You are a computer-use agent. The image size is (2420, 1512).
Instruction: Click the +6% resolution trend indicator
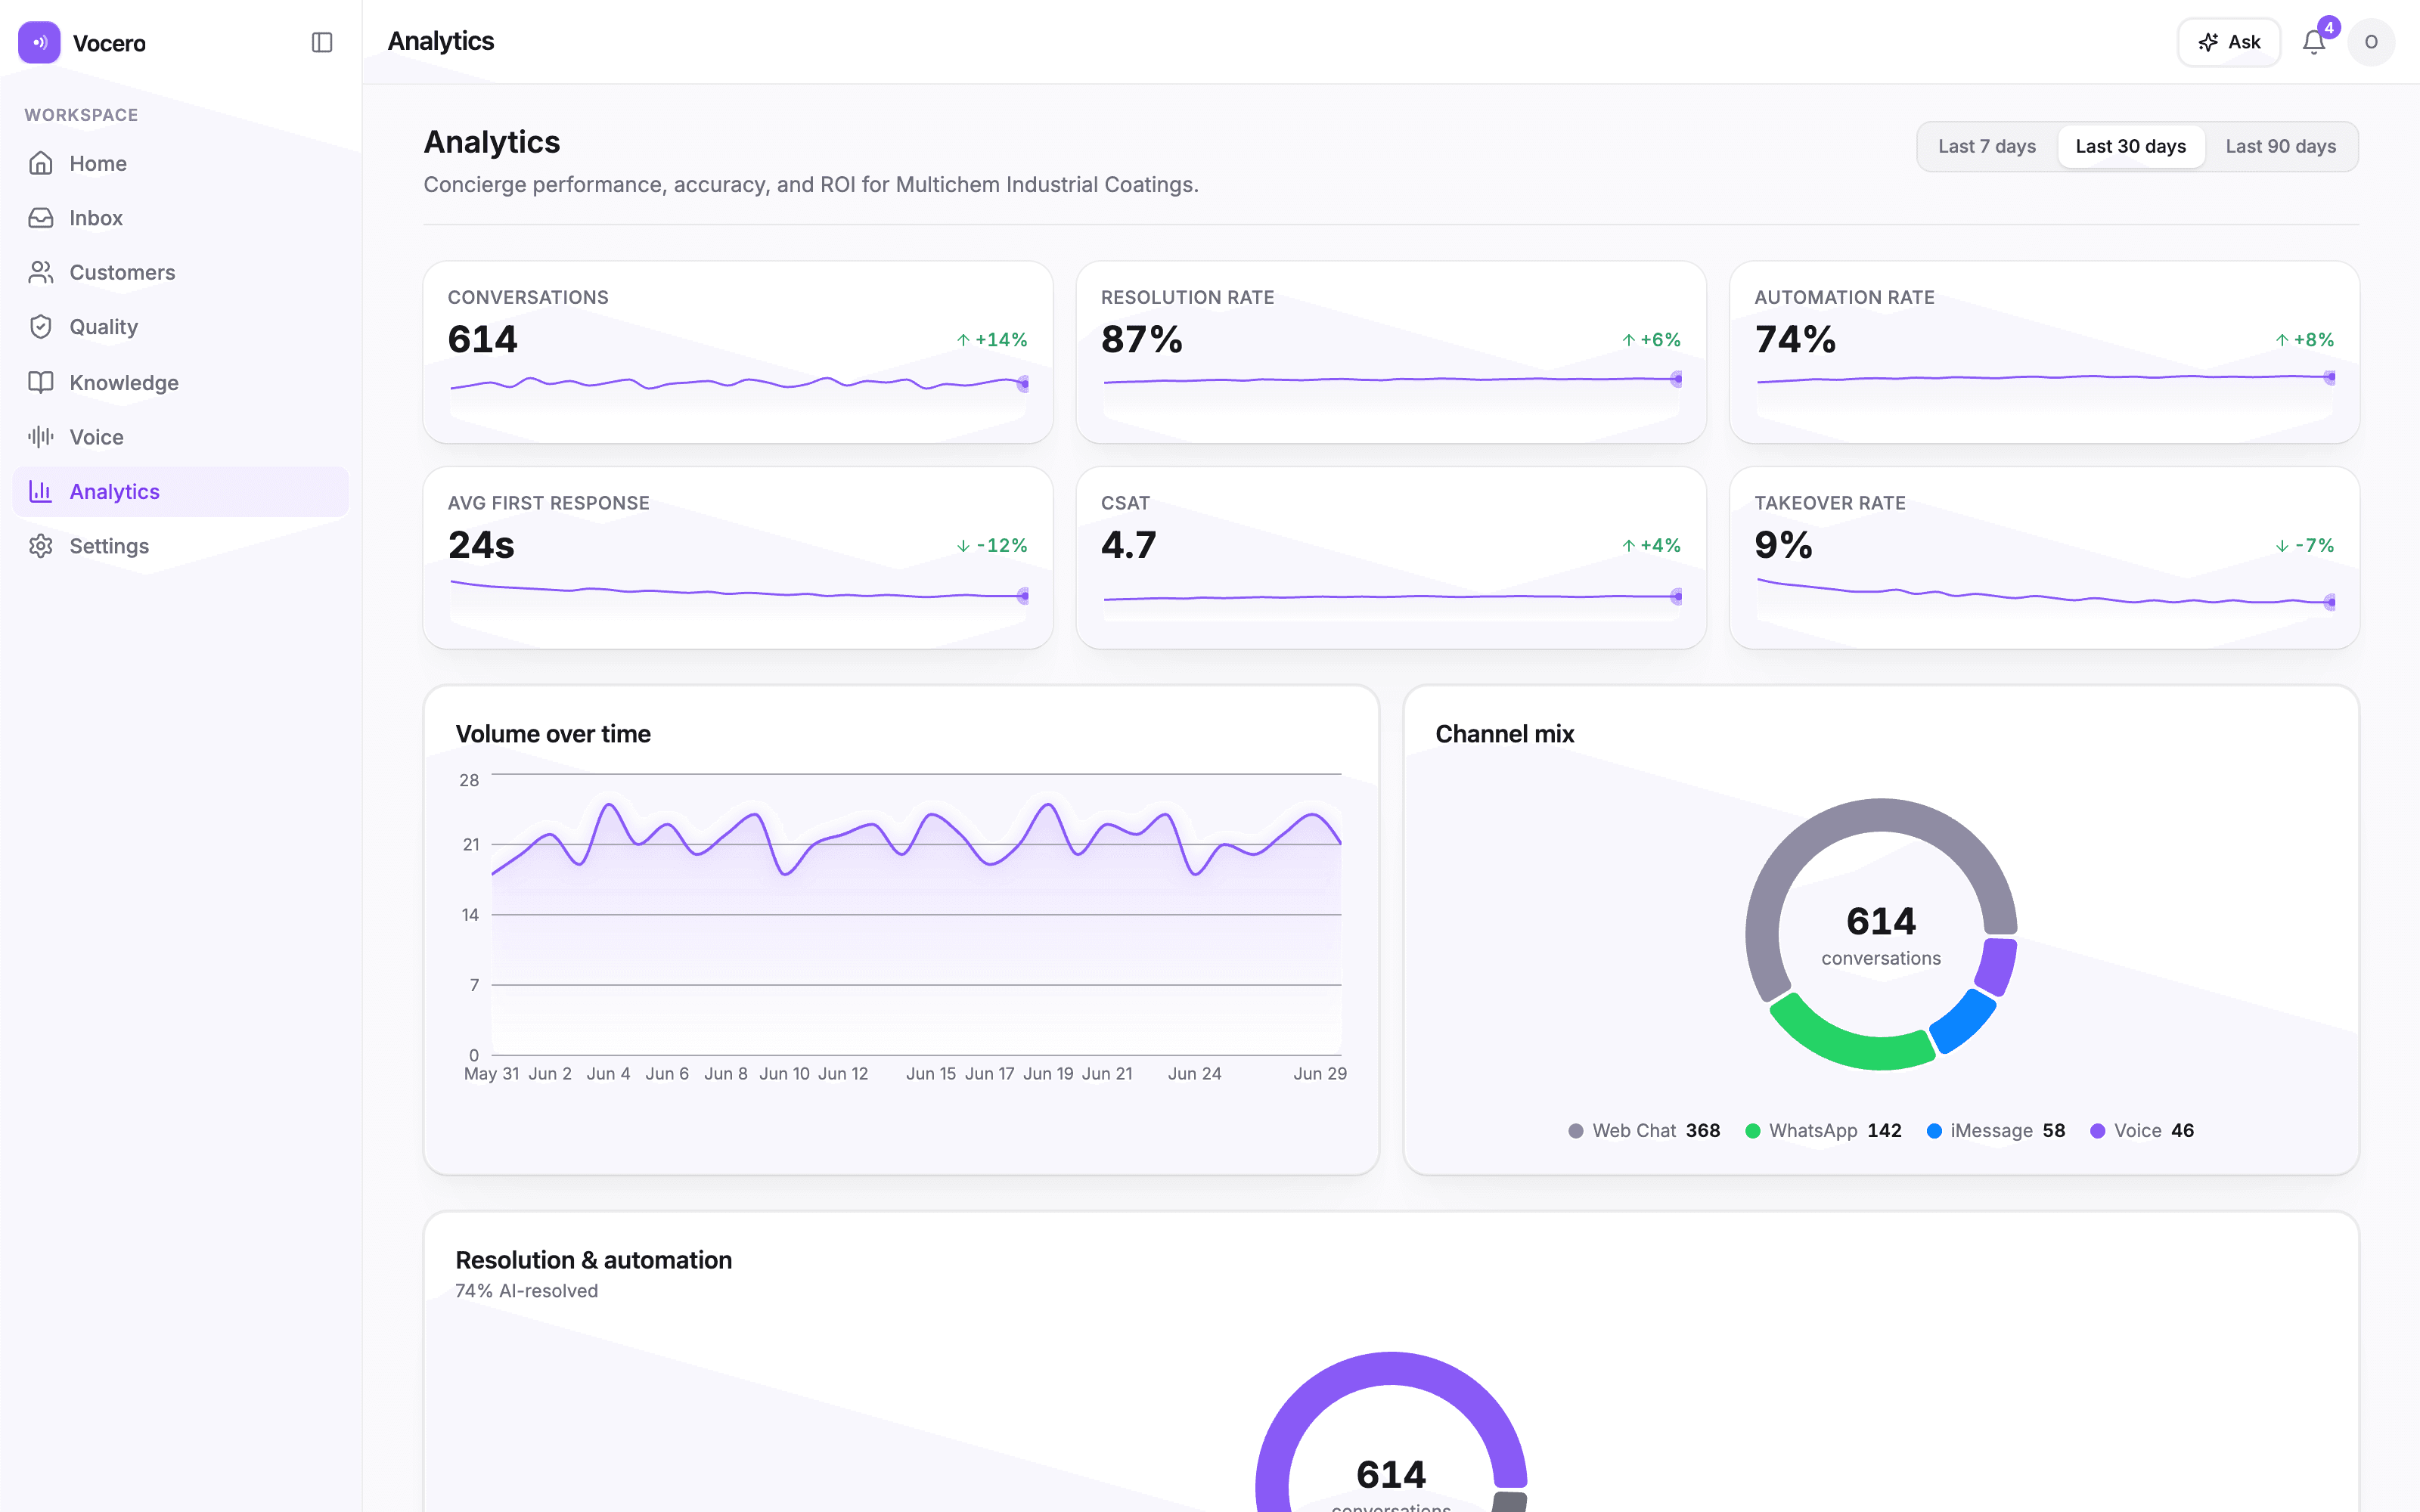click(x=1651, y=340)
